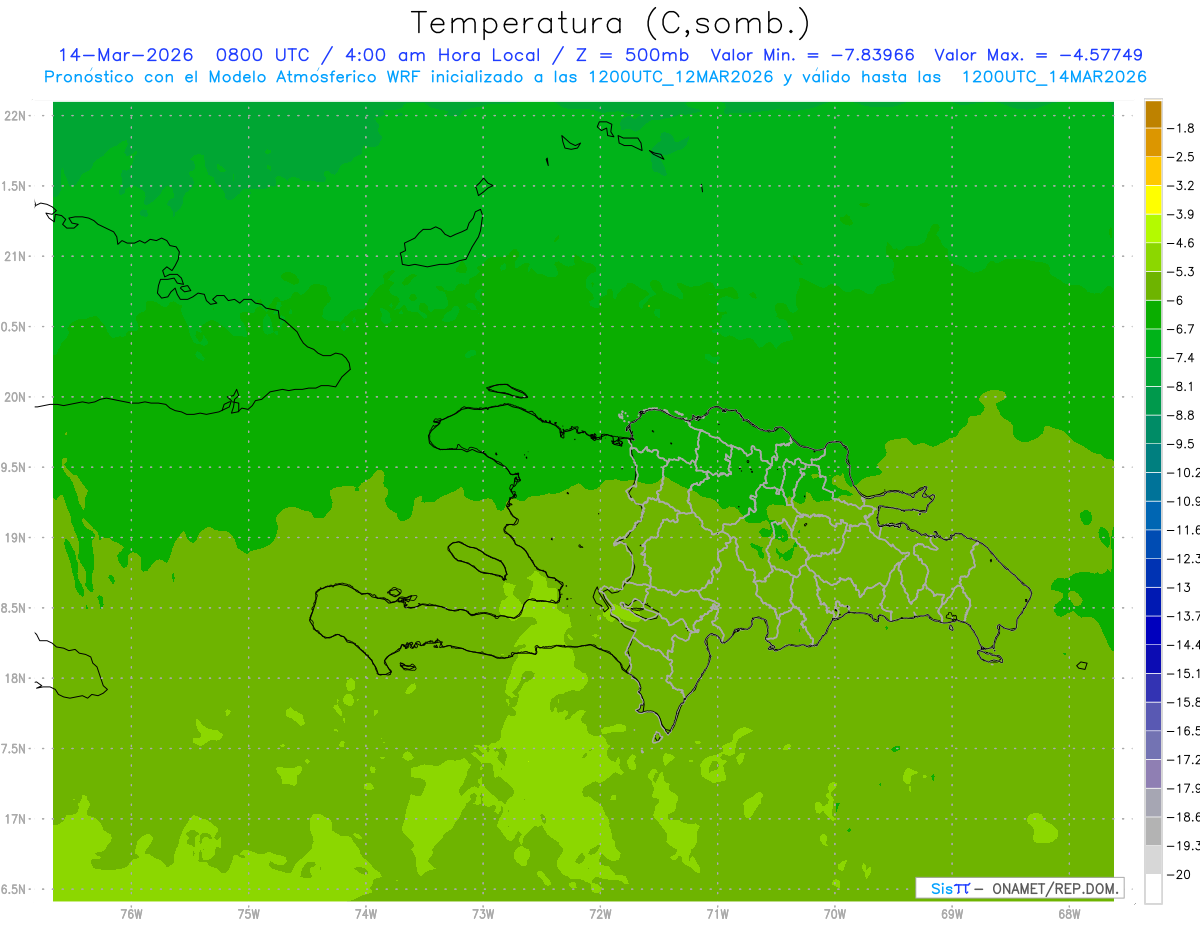Click the "-7.4" colorbar label
The width and height of the screenshot is (1200, 927).
1182,358
